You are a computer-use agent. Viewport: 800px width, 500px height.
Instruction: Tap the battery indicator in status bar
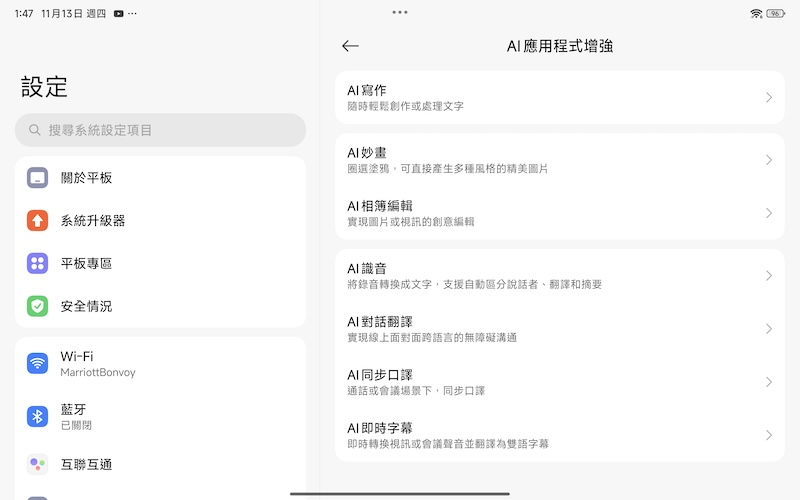(774, 13)
